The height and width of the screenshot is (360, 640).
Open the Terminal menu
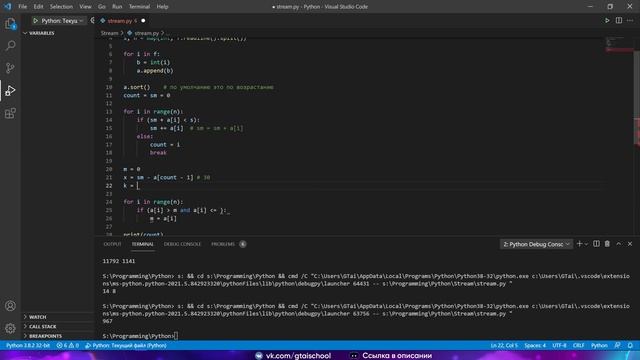(x=139, y=7)
